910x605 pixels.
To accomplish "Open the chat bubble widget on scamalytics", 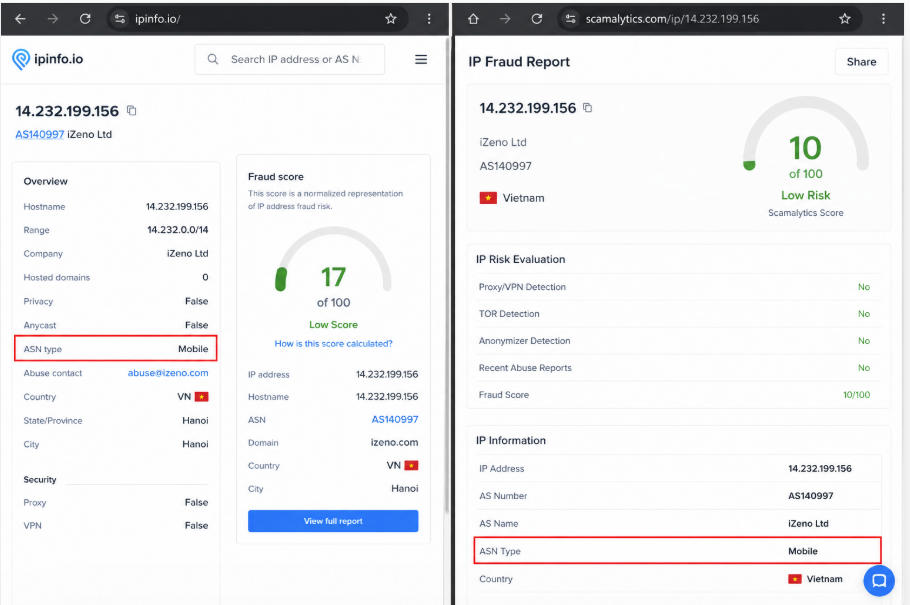I will pos(879,580).
